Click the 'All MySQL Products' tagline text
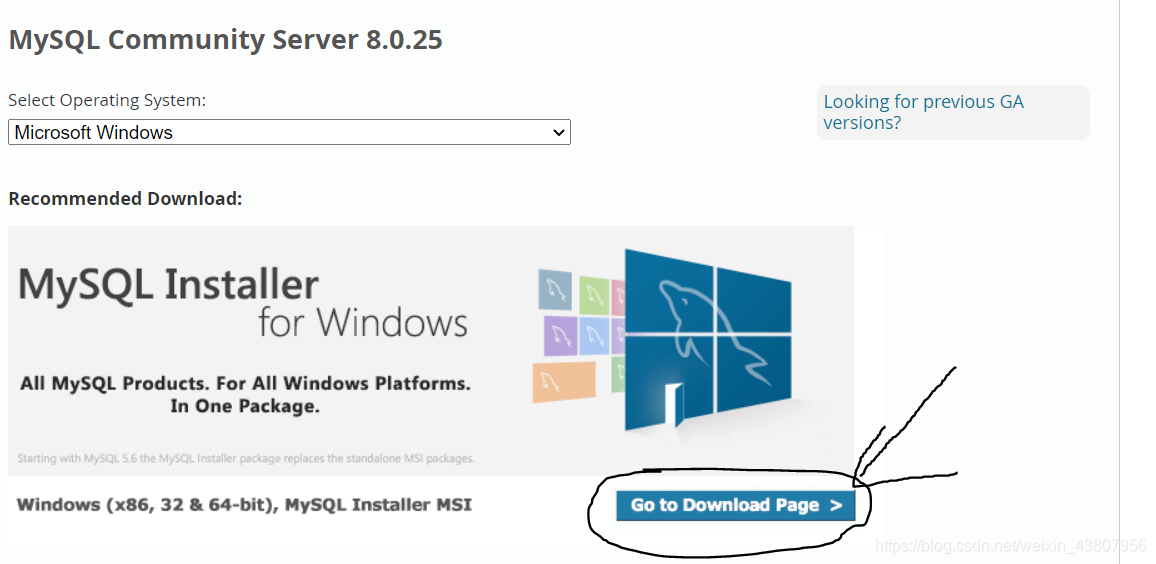Viewport: 1156px width, 564px height. pyautogui.click(x=245, y=395)
